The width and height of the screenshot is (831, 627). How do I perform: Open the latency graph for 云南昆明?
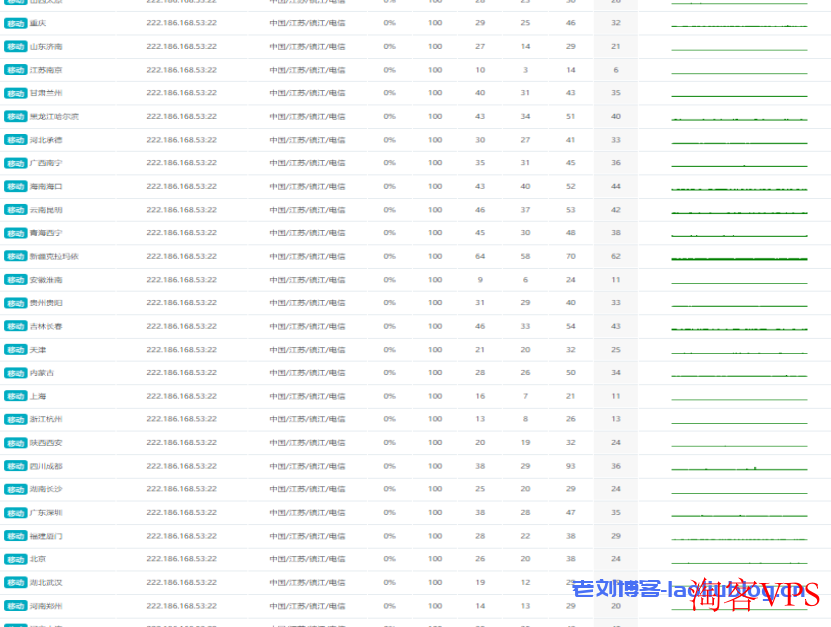(x=739, y=212)
